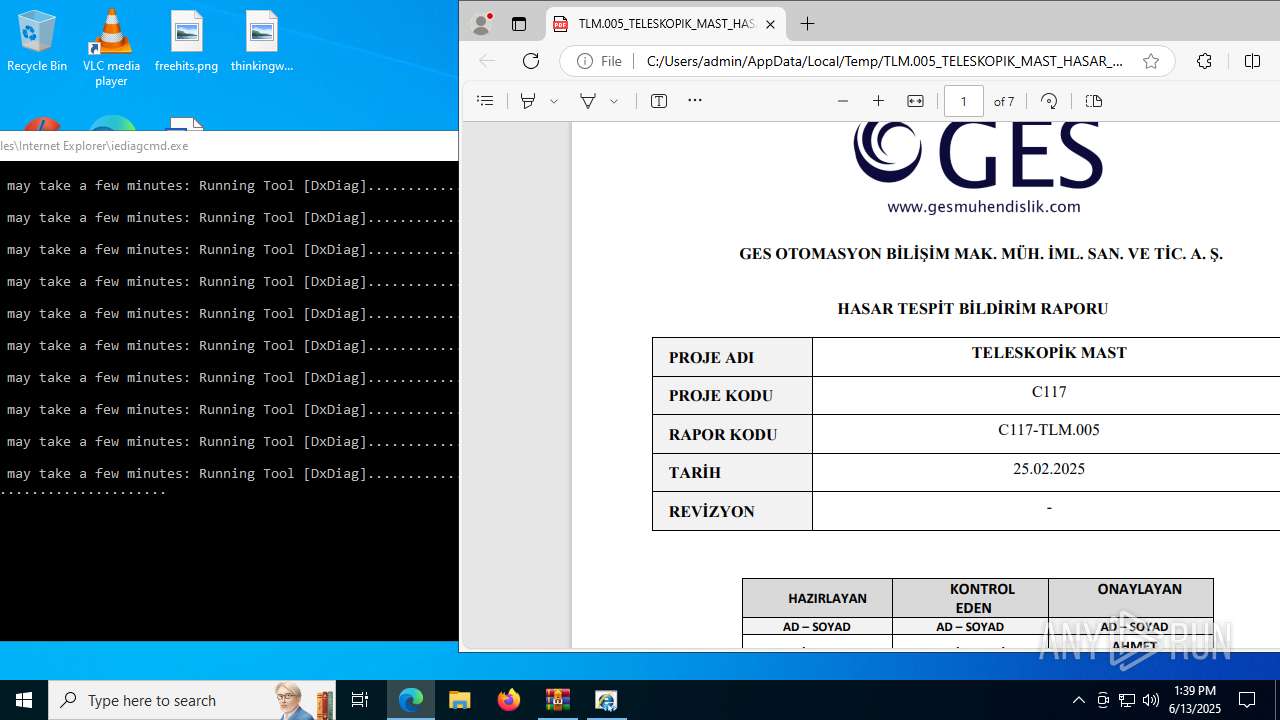1280x720 pixels.
Task: Open more PDF tools ellipsis
Action: pos(695,101)
